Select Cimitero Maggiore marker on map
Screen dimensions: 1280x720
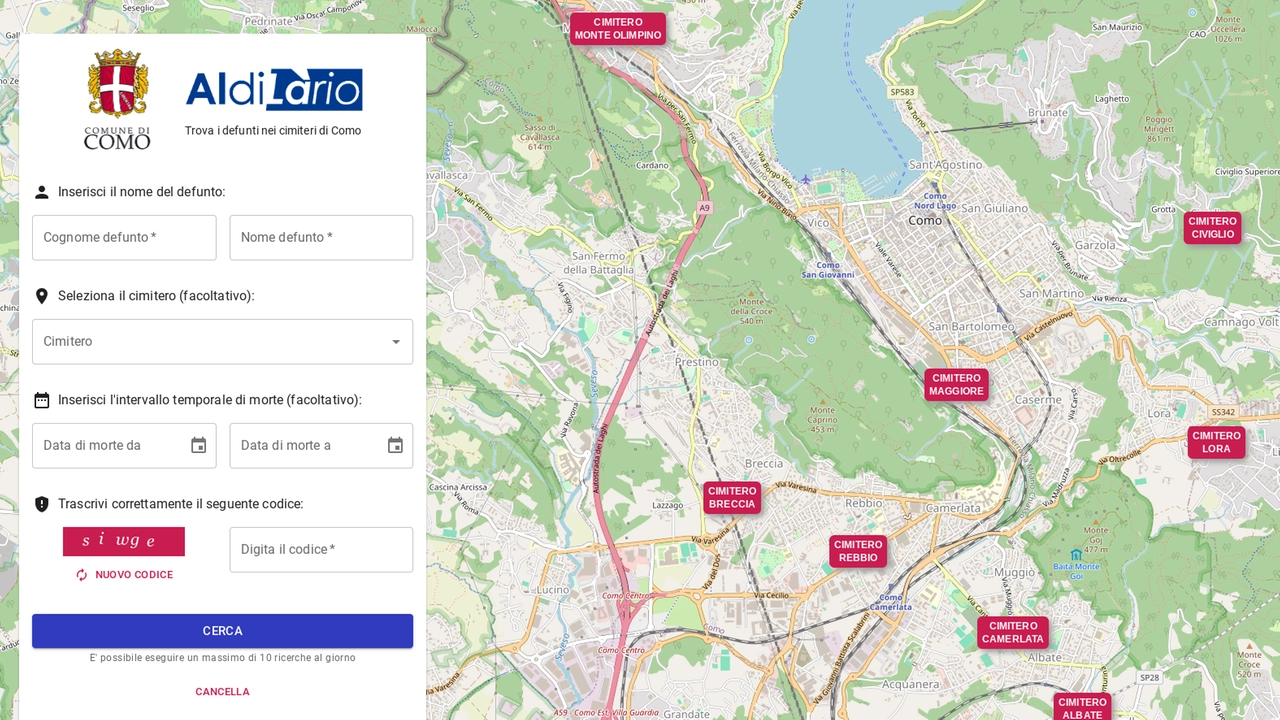click(x=956, y=385)
